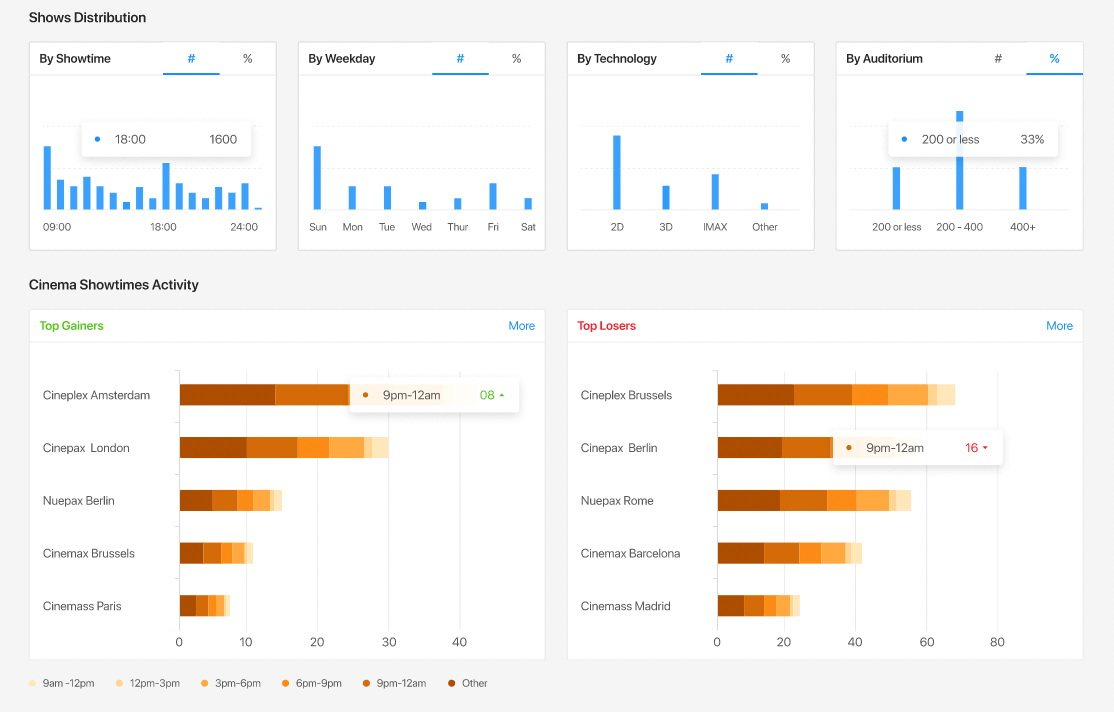This screenshot has width=1114, height=712.
Task: Switch By Technology chart to % view
Action: point(785,59)
